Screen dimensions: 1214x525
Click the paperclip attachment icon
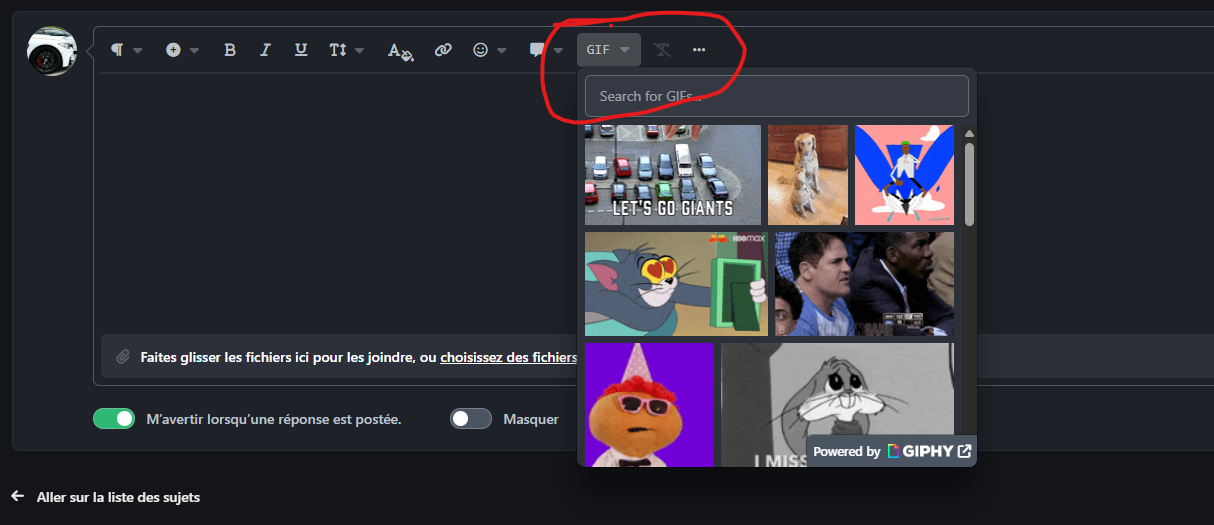(x=123, y=356)
